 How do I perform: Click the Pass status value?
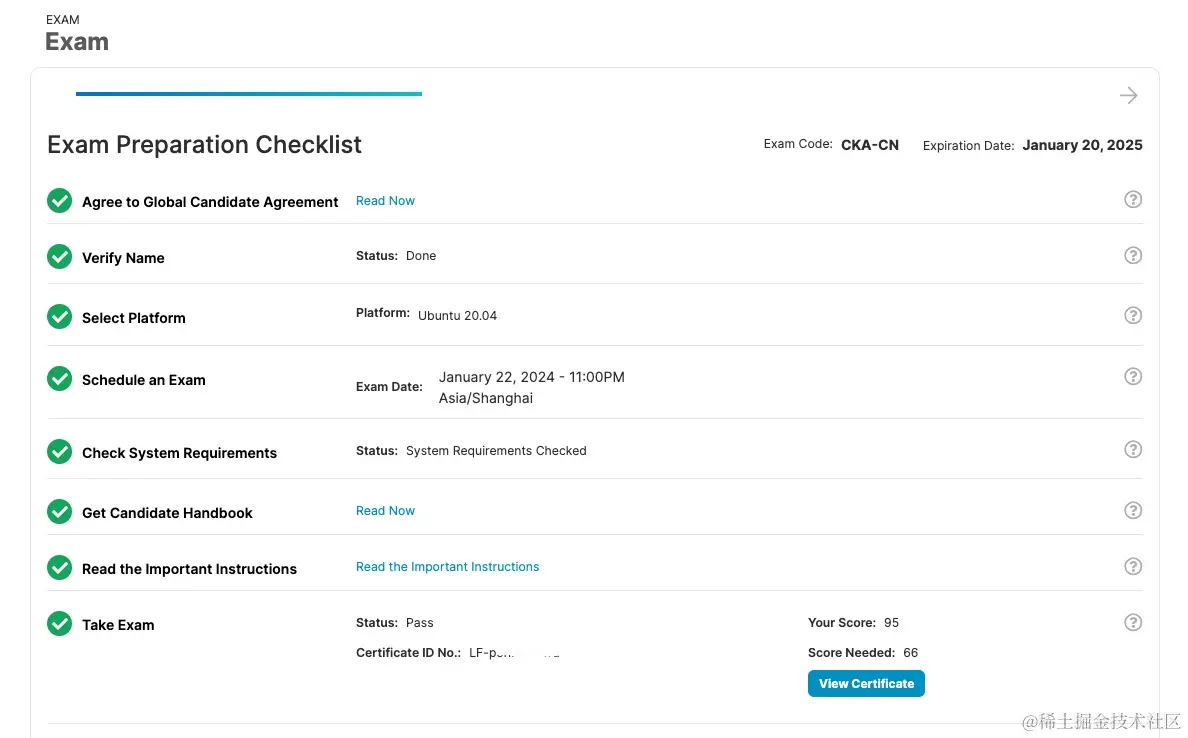click(419, 623)
